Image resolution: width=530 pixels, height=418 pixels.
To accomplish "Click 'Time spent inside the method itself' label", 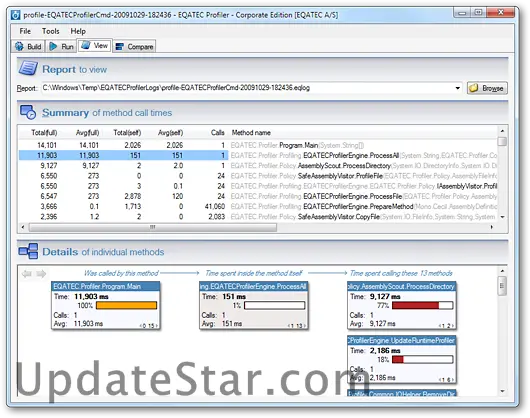I will tap(254, 273).
